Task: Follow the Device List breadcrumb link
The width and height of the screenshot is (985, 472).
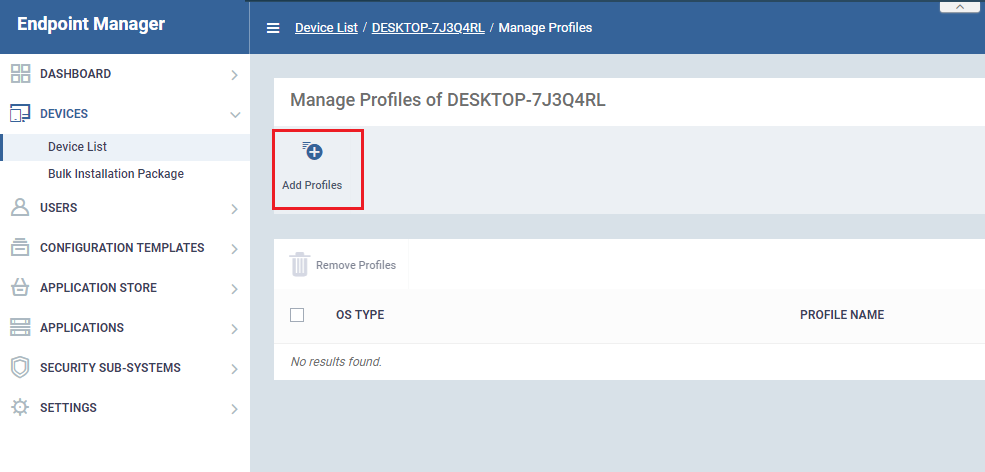Action: [326, 28]
